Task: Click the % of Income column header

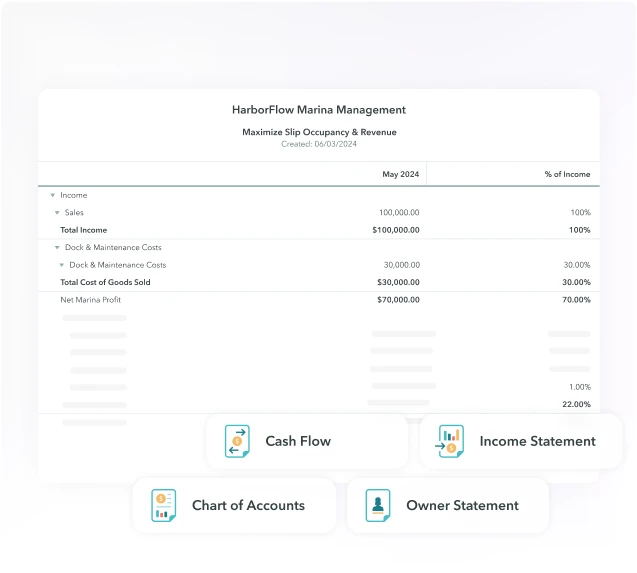Action: pyautogui.click(x=567, y=174)
